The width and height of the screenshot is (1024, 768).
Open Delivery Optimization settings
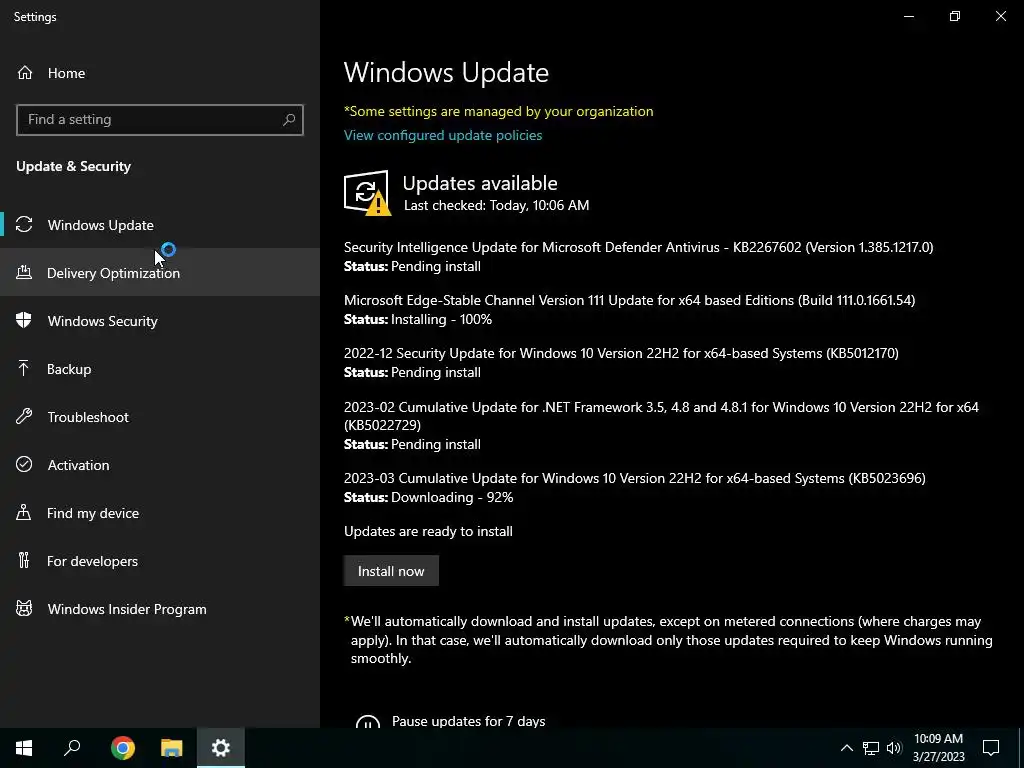coord(160,272)
